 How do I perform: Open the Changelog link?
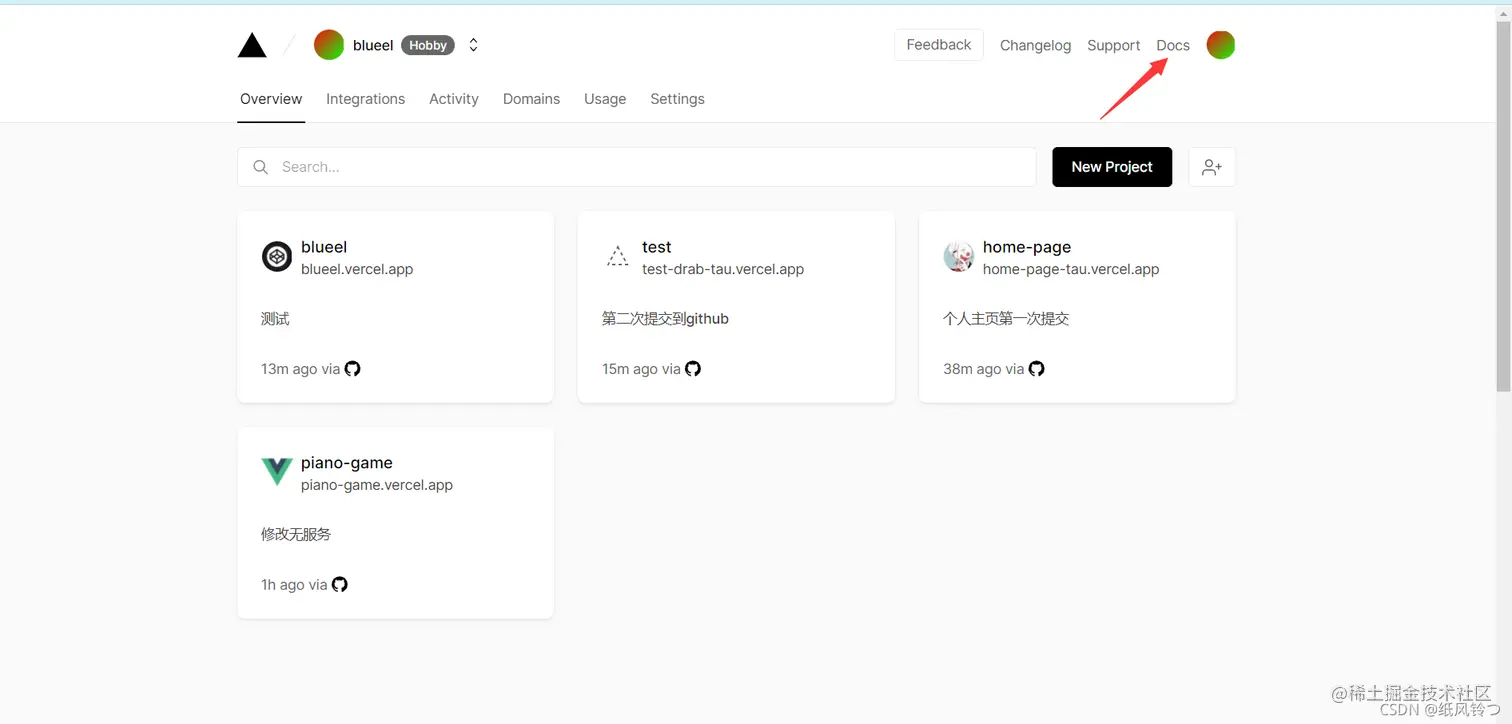pyautogui.click(x=1035, y=46)
